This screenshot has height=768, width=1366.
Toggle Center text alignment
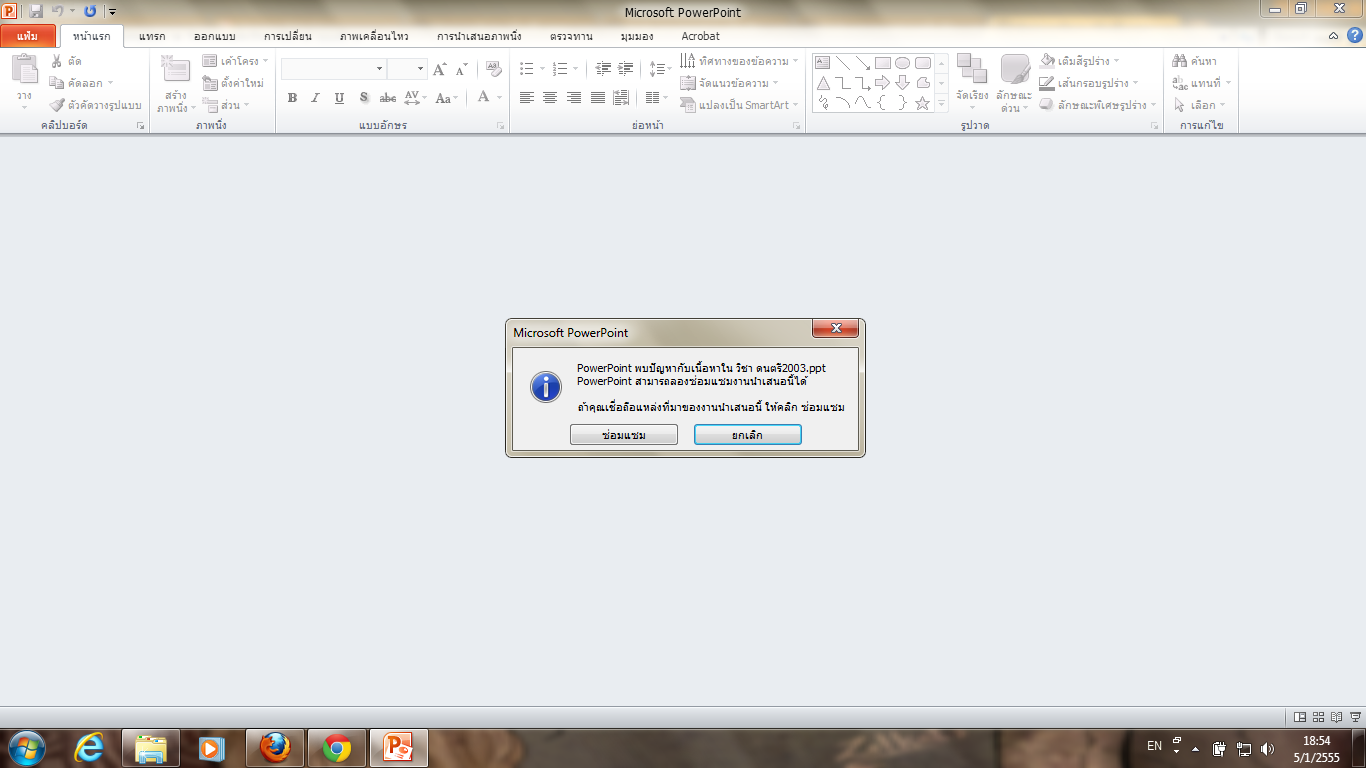click(550, 98)
